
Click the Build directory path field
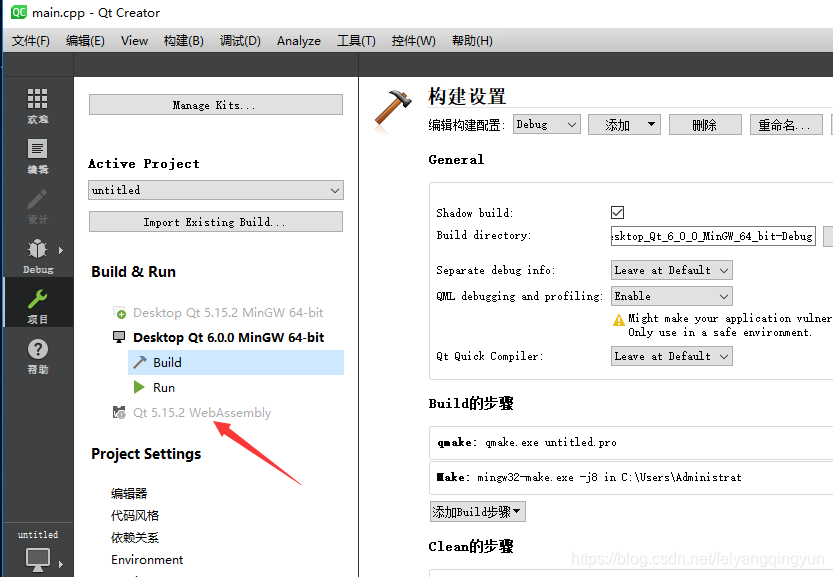[713, 236]
